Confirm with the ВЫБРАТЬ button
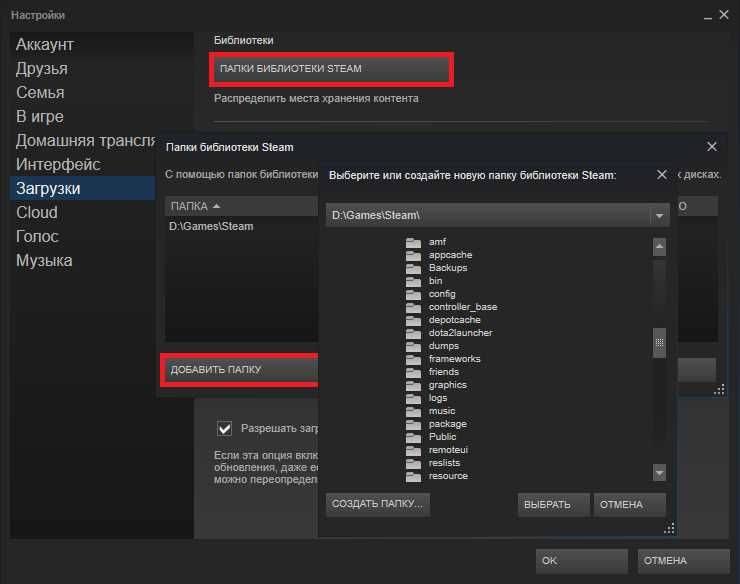The height and width of the screenshot is (584, 740). click(x=553, y=505)
